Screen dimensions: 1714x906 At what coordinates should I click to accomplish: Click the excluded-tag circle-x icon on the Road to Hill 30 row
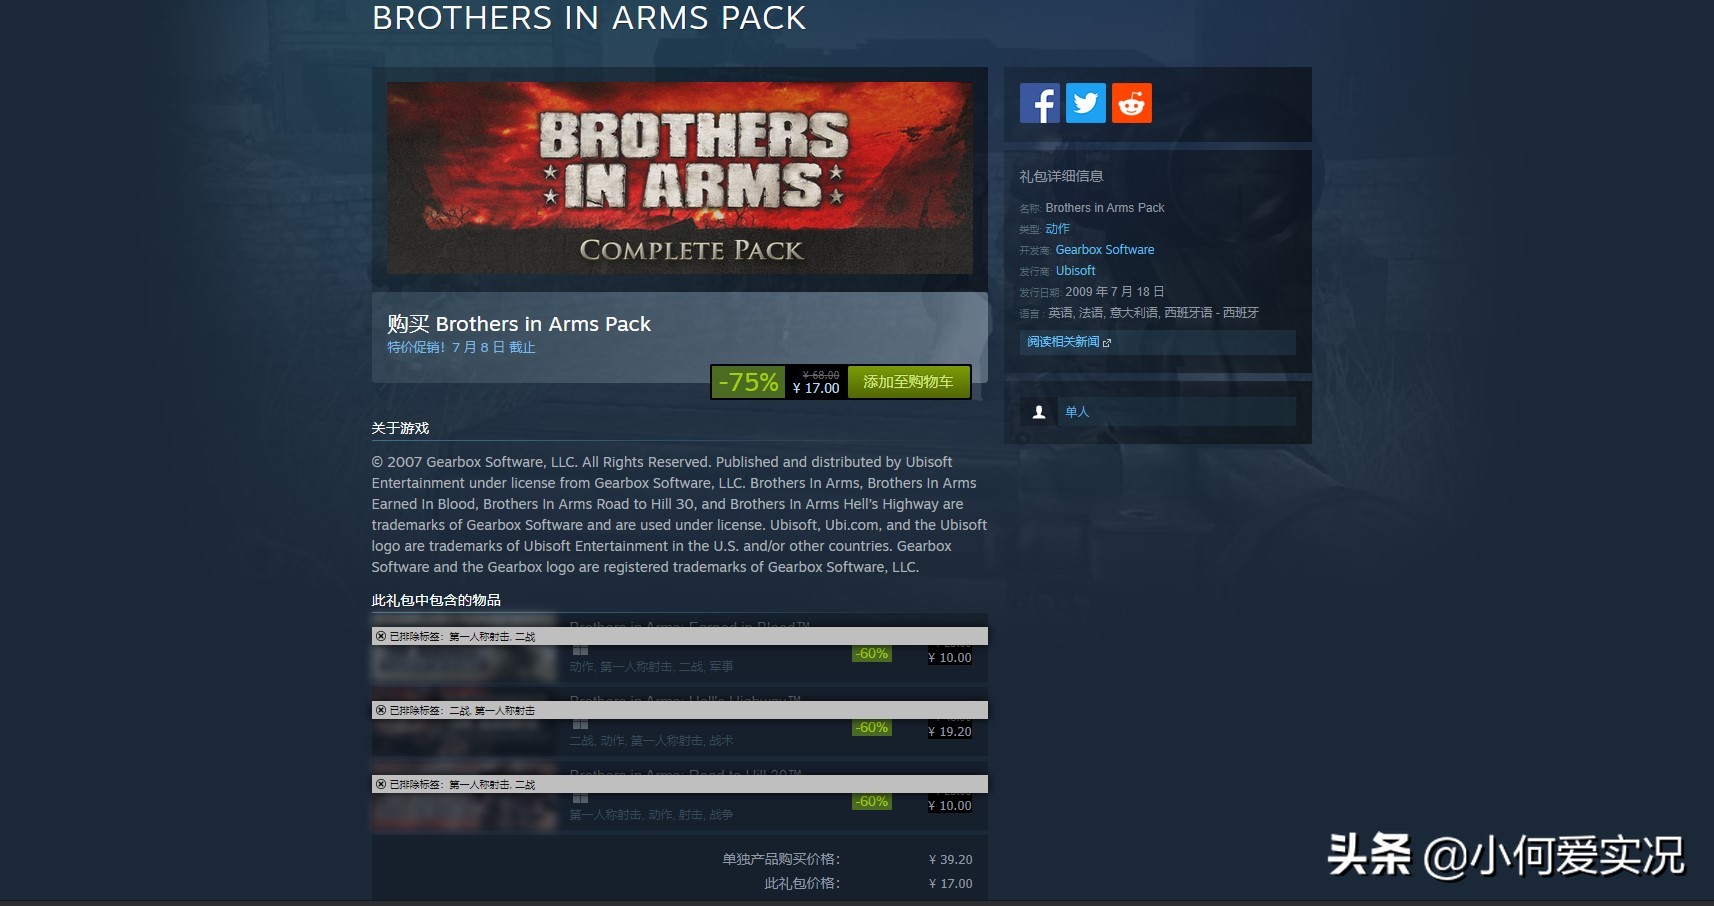coord(381,784)
